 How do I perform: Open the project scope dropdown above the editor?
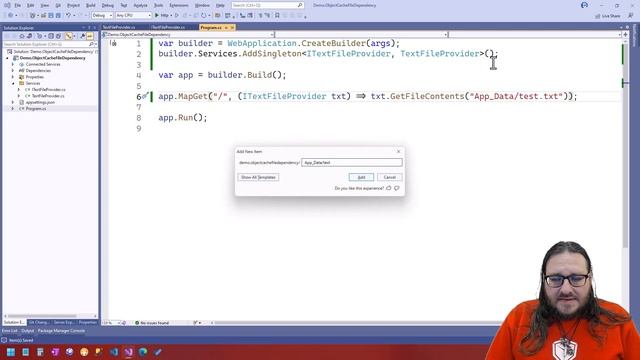pos(188,35)
